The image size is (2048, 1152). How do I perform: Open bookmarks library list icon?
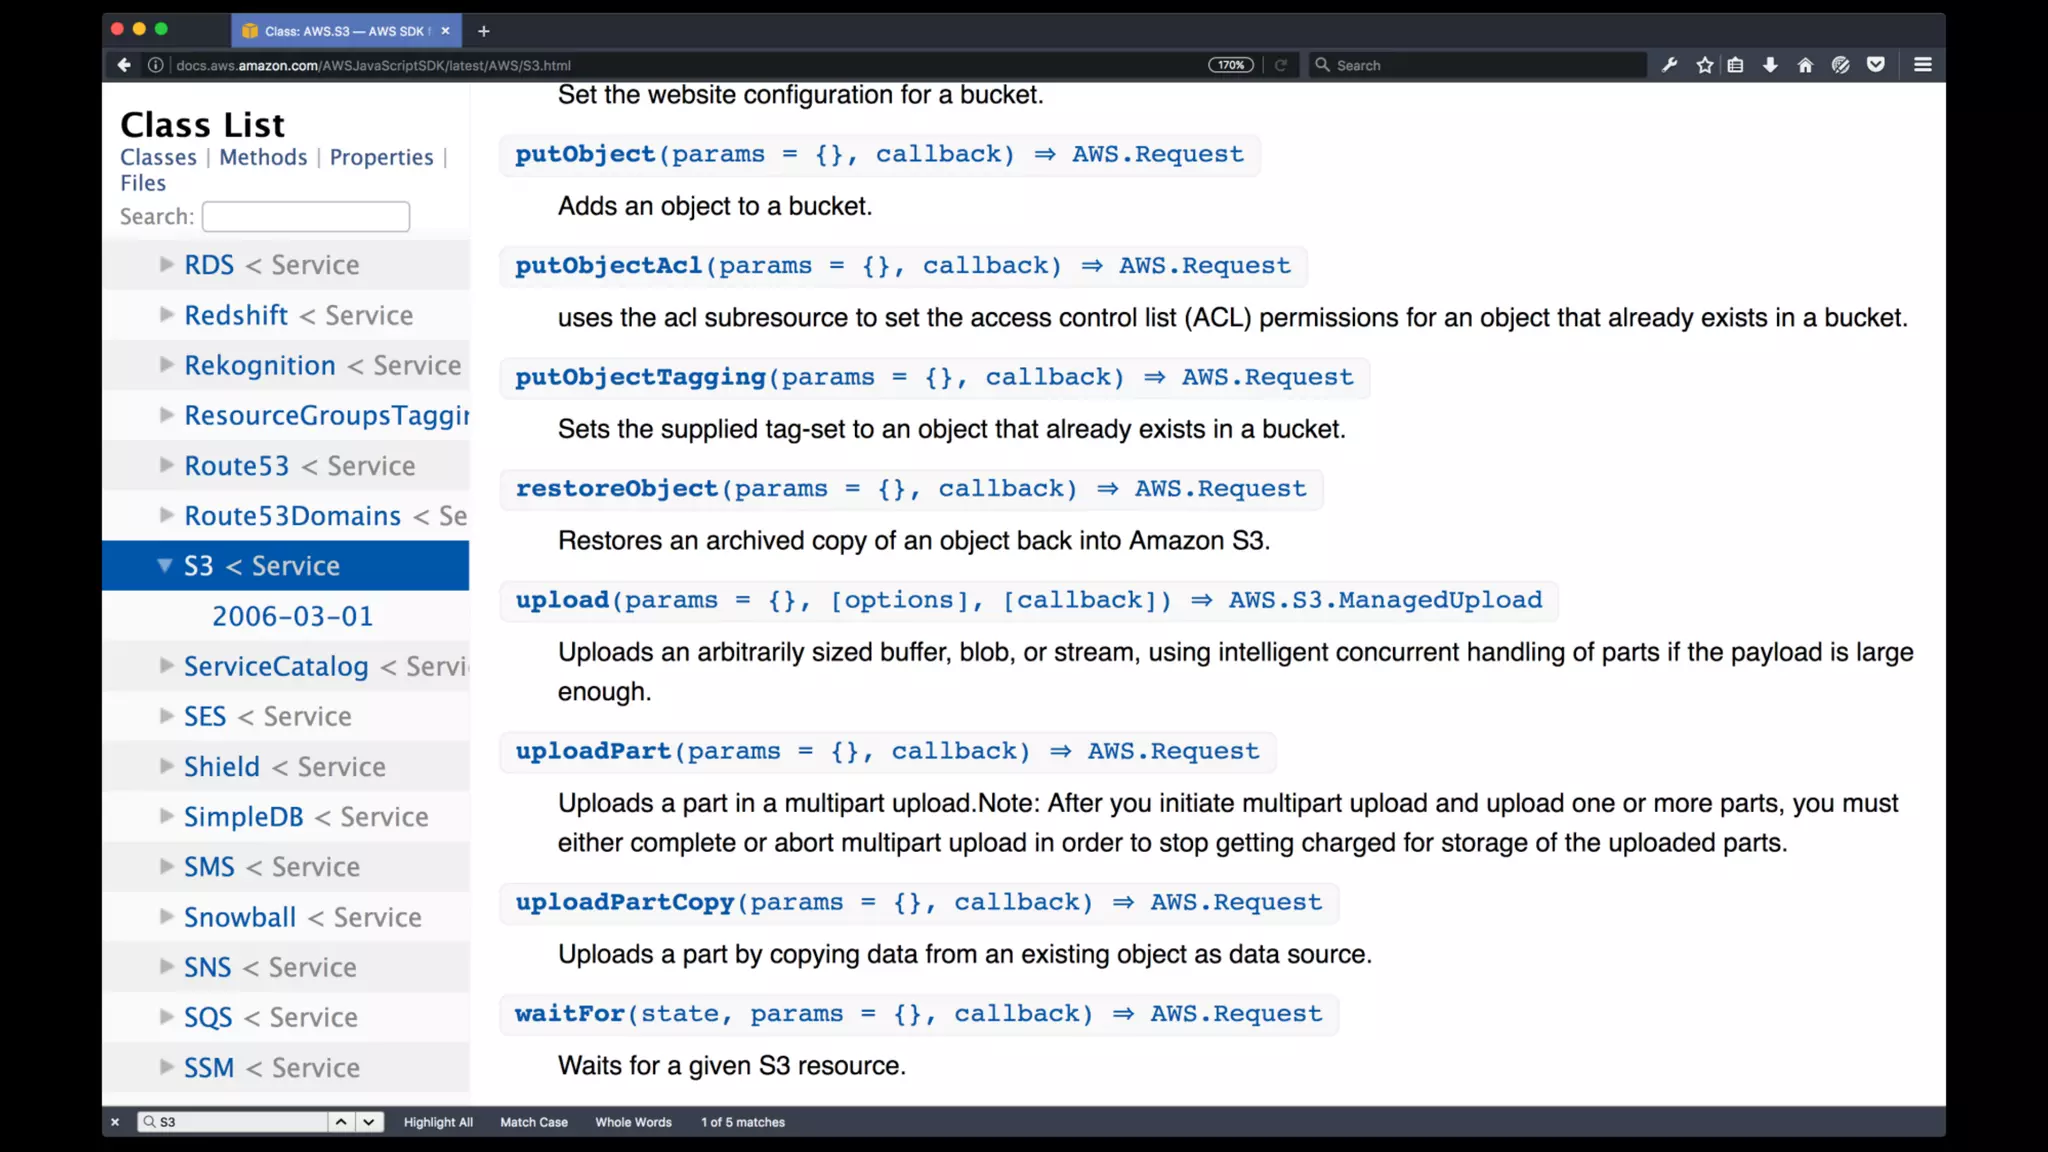tap(1736, 65)
